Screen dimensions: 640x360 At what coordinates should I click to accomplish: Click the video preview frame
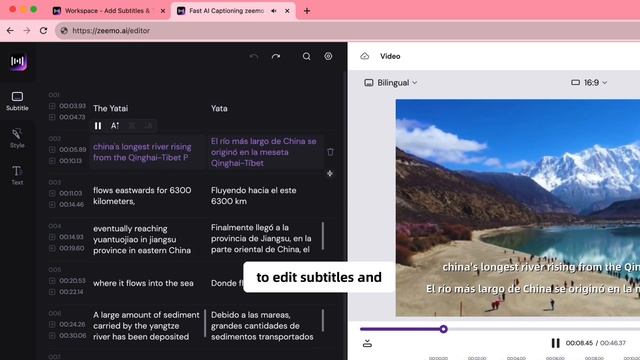pos(518,208)
